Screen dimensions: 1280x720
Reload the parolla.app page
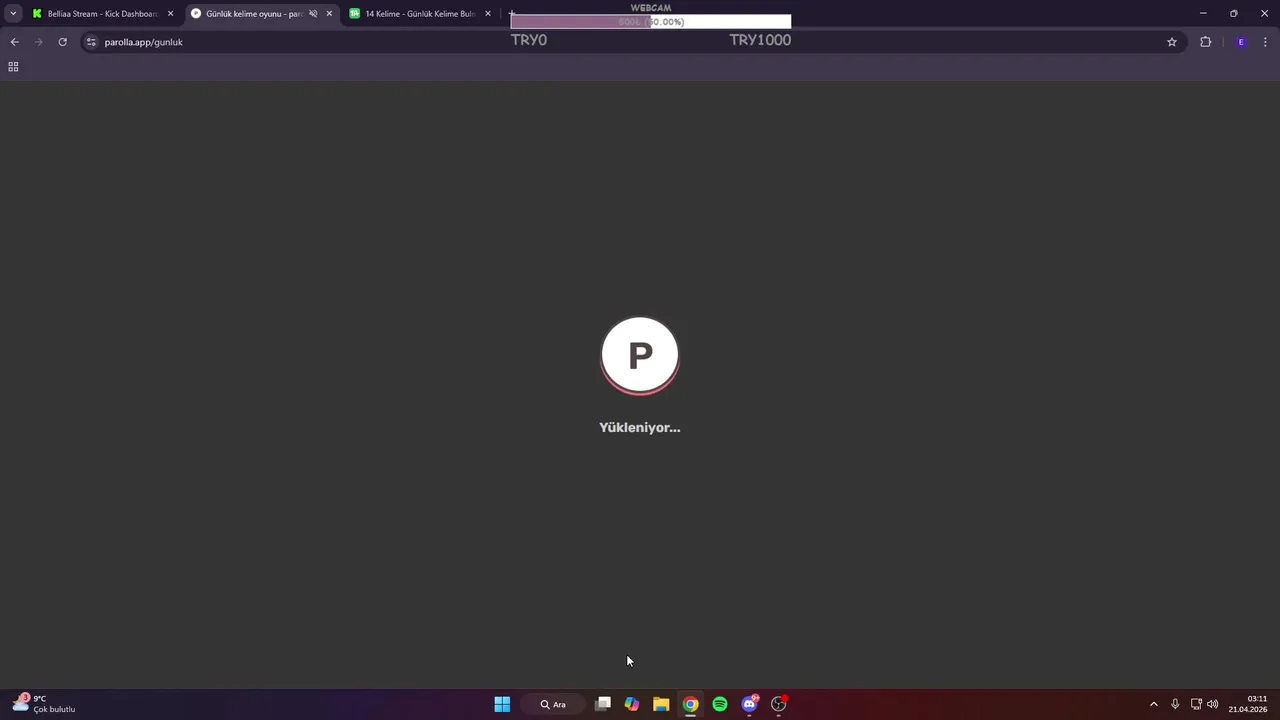62,42
